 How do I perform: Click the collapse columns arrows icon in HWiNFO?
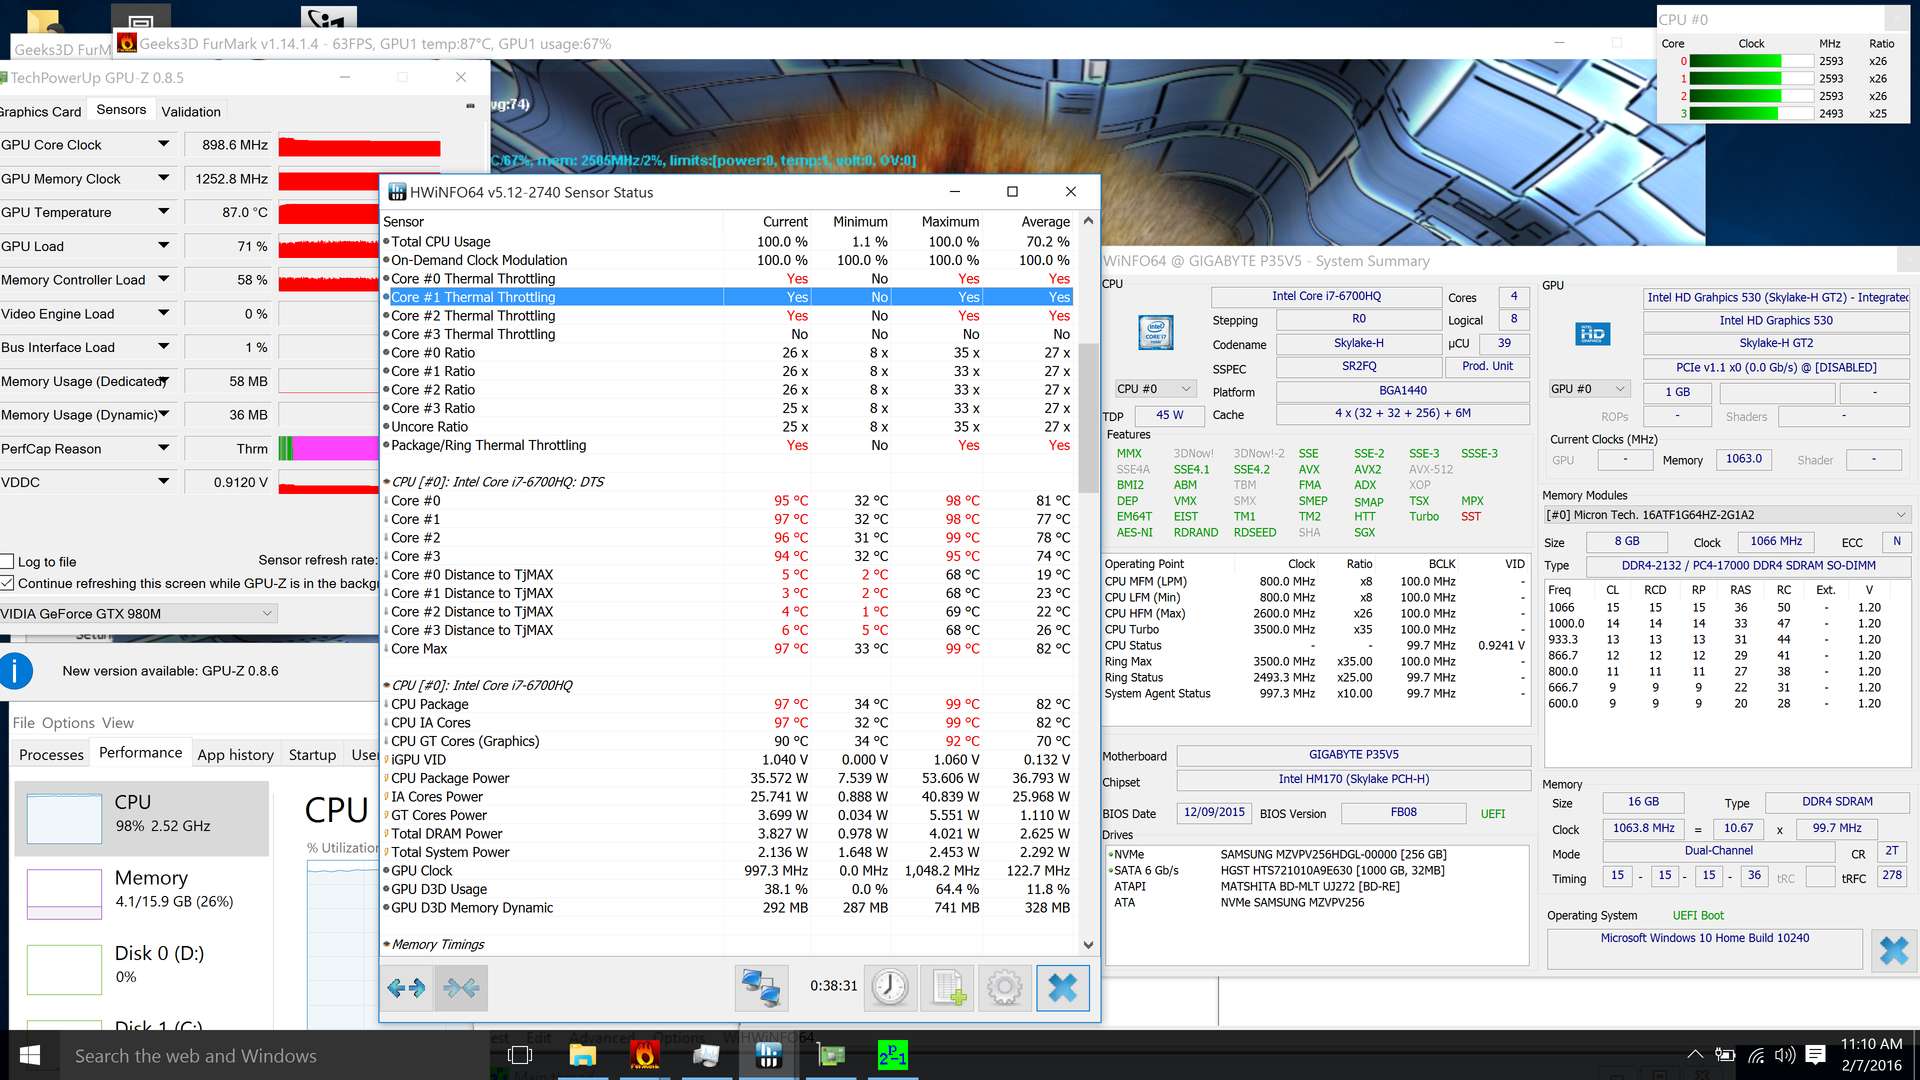coord(461,988)
